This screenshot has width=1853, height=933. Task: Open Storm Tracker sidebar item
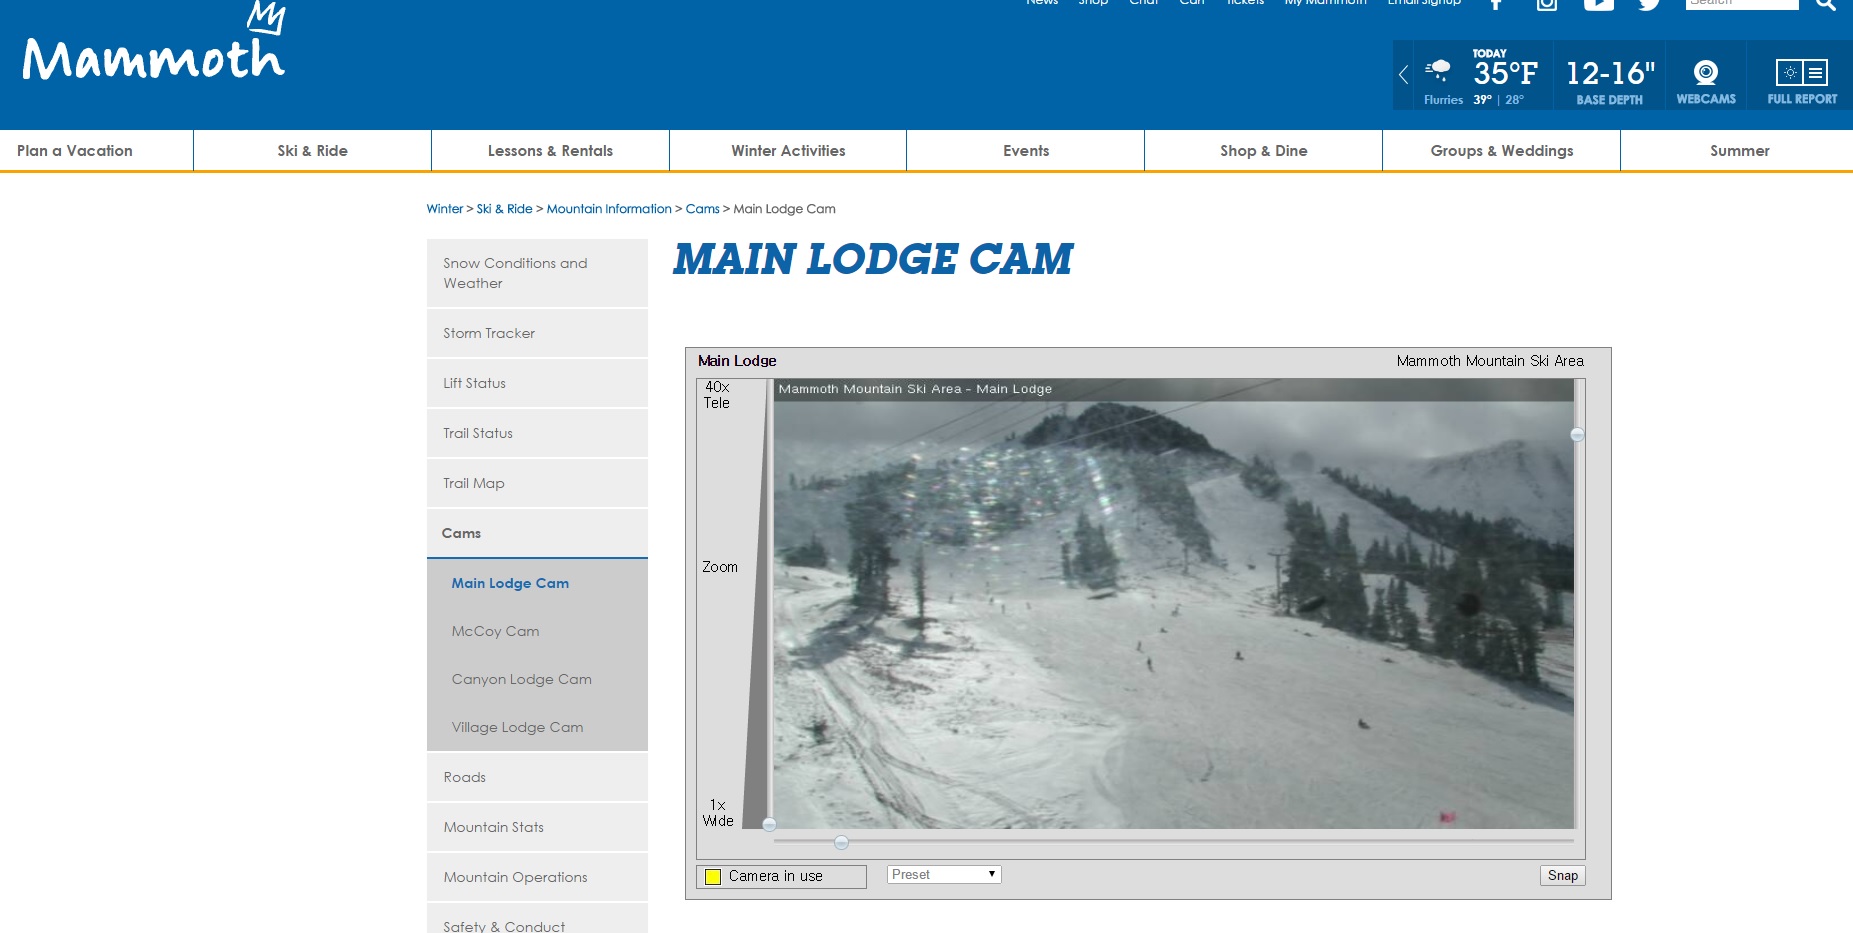[537, 333]
